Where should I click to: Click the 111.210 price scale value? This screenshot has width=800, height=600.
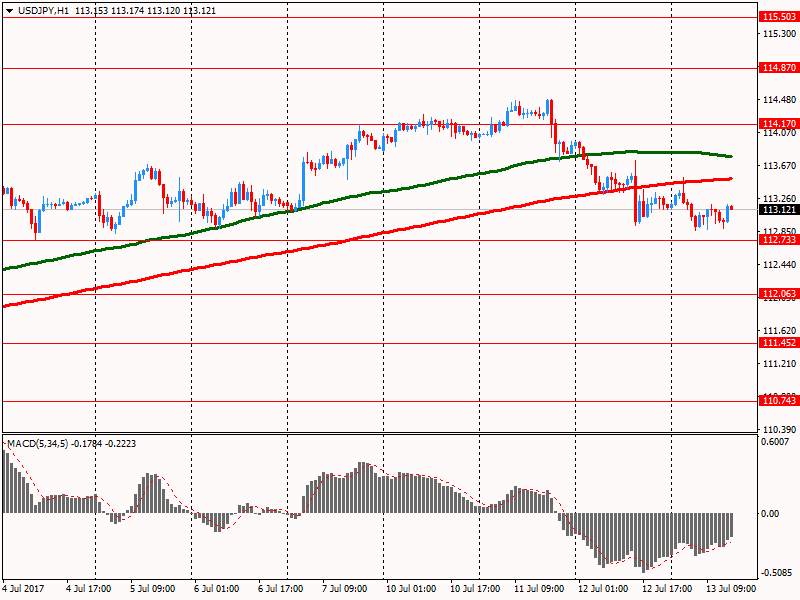tap(779, 363)
